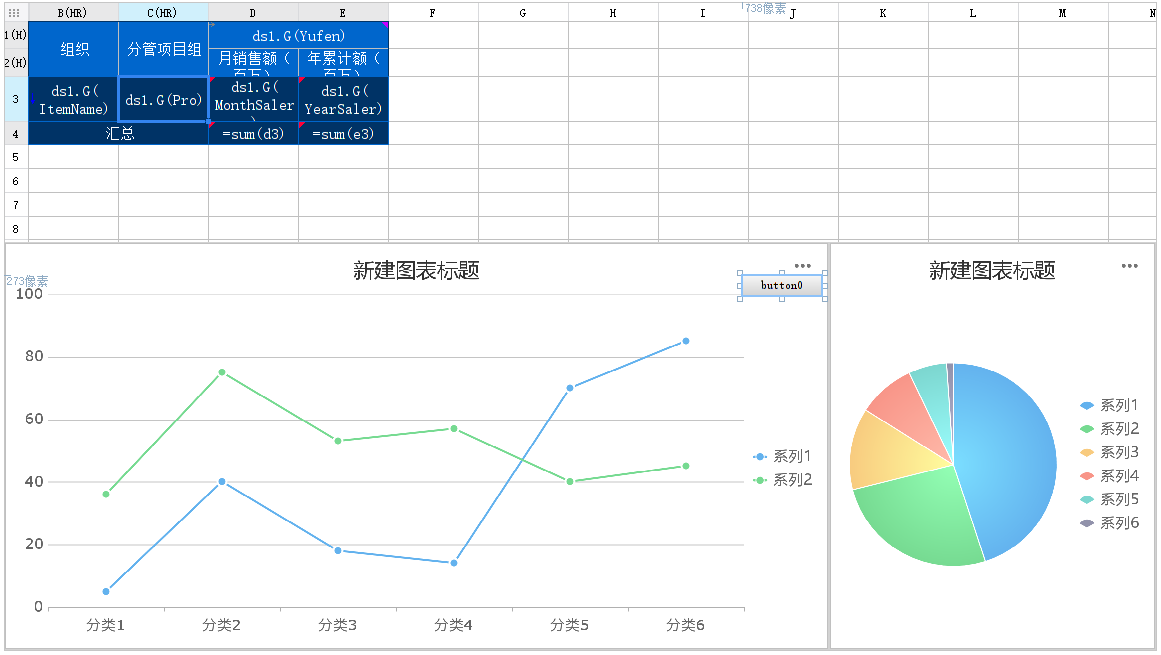Select column header E
1161x655 pixels.
pos(343,13)
